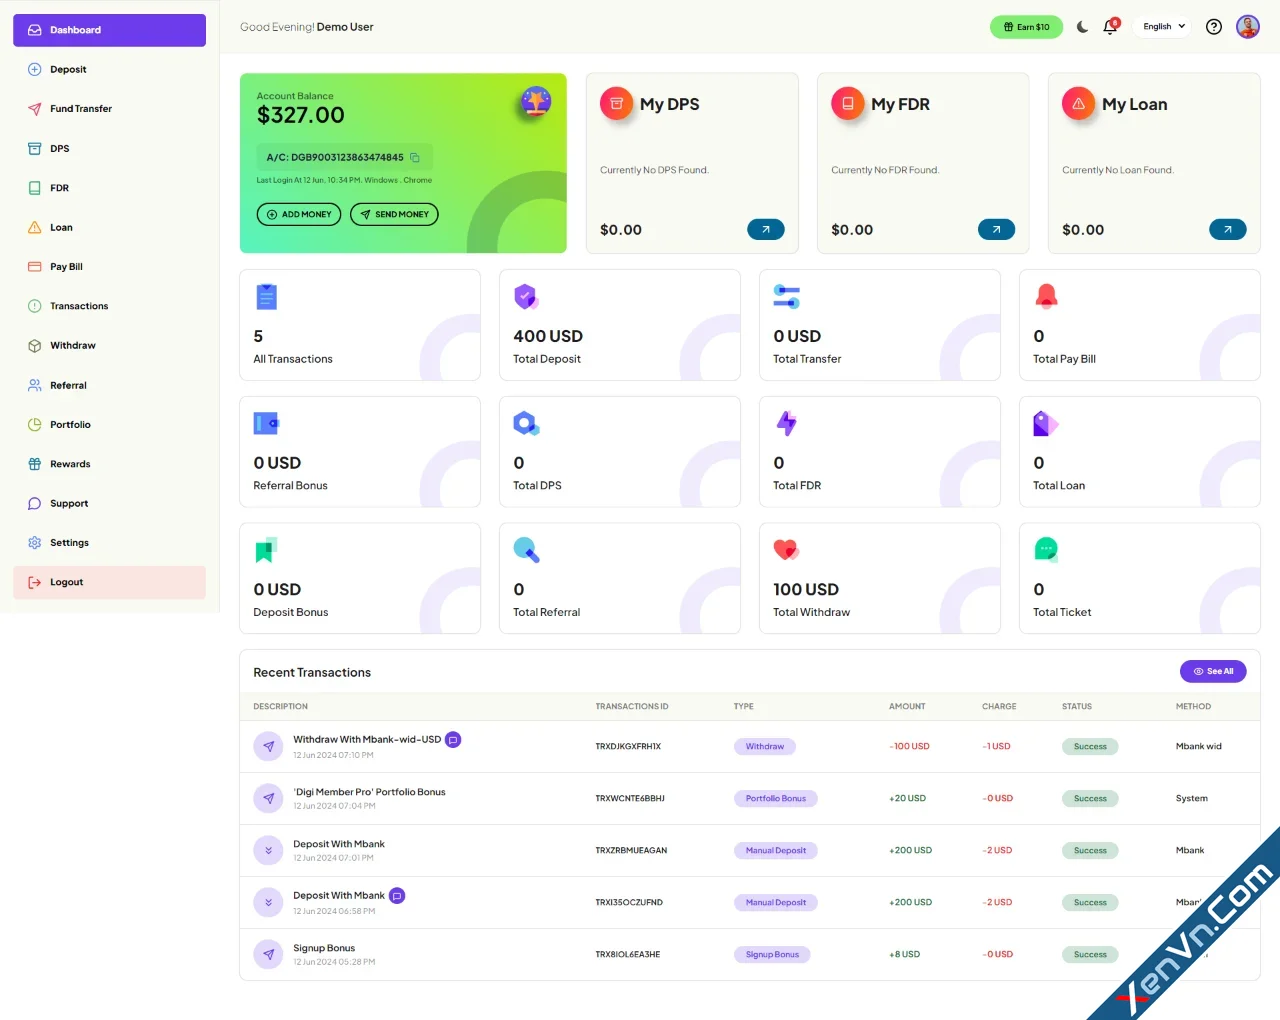Screen dimensions: 1280x1020
Task: Click the notification bell icon
Action: click(x=1110, y=27)
